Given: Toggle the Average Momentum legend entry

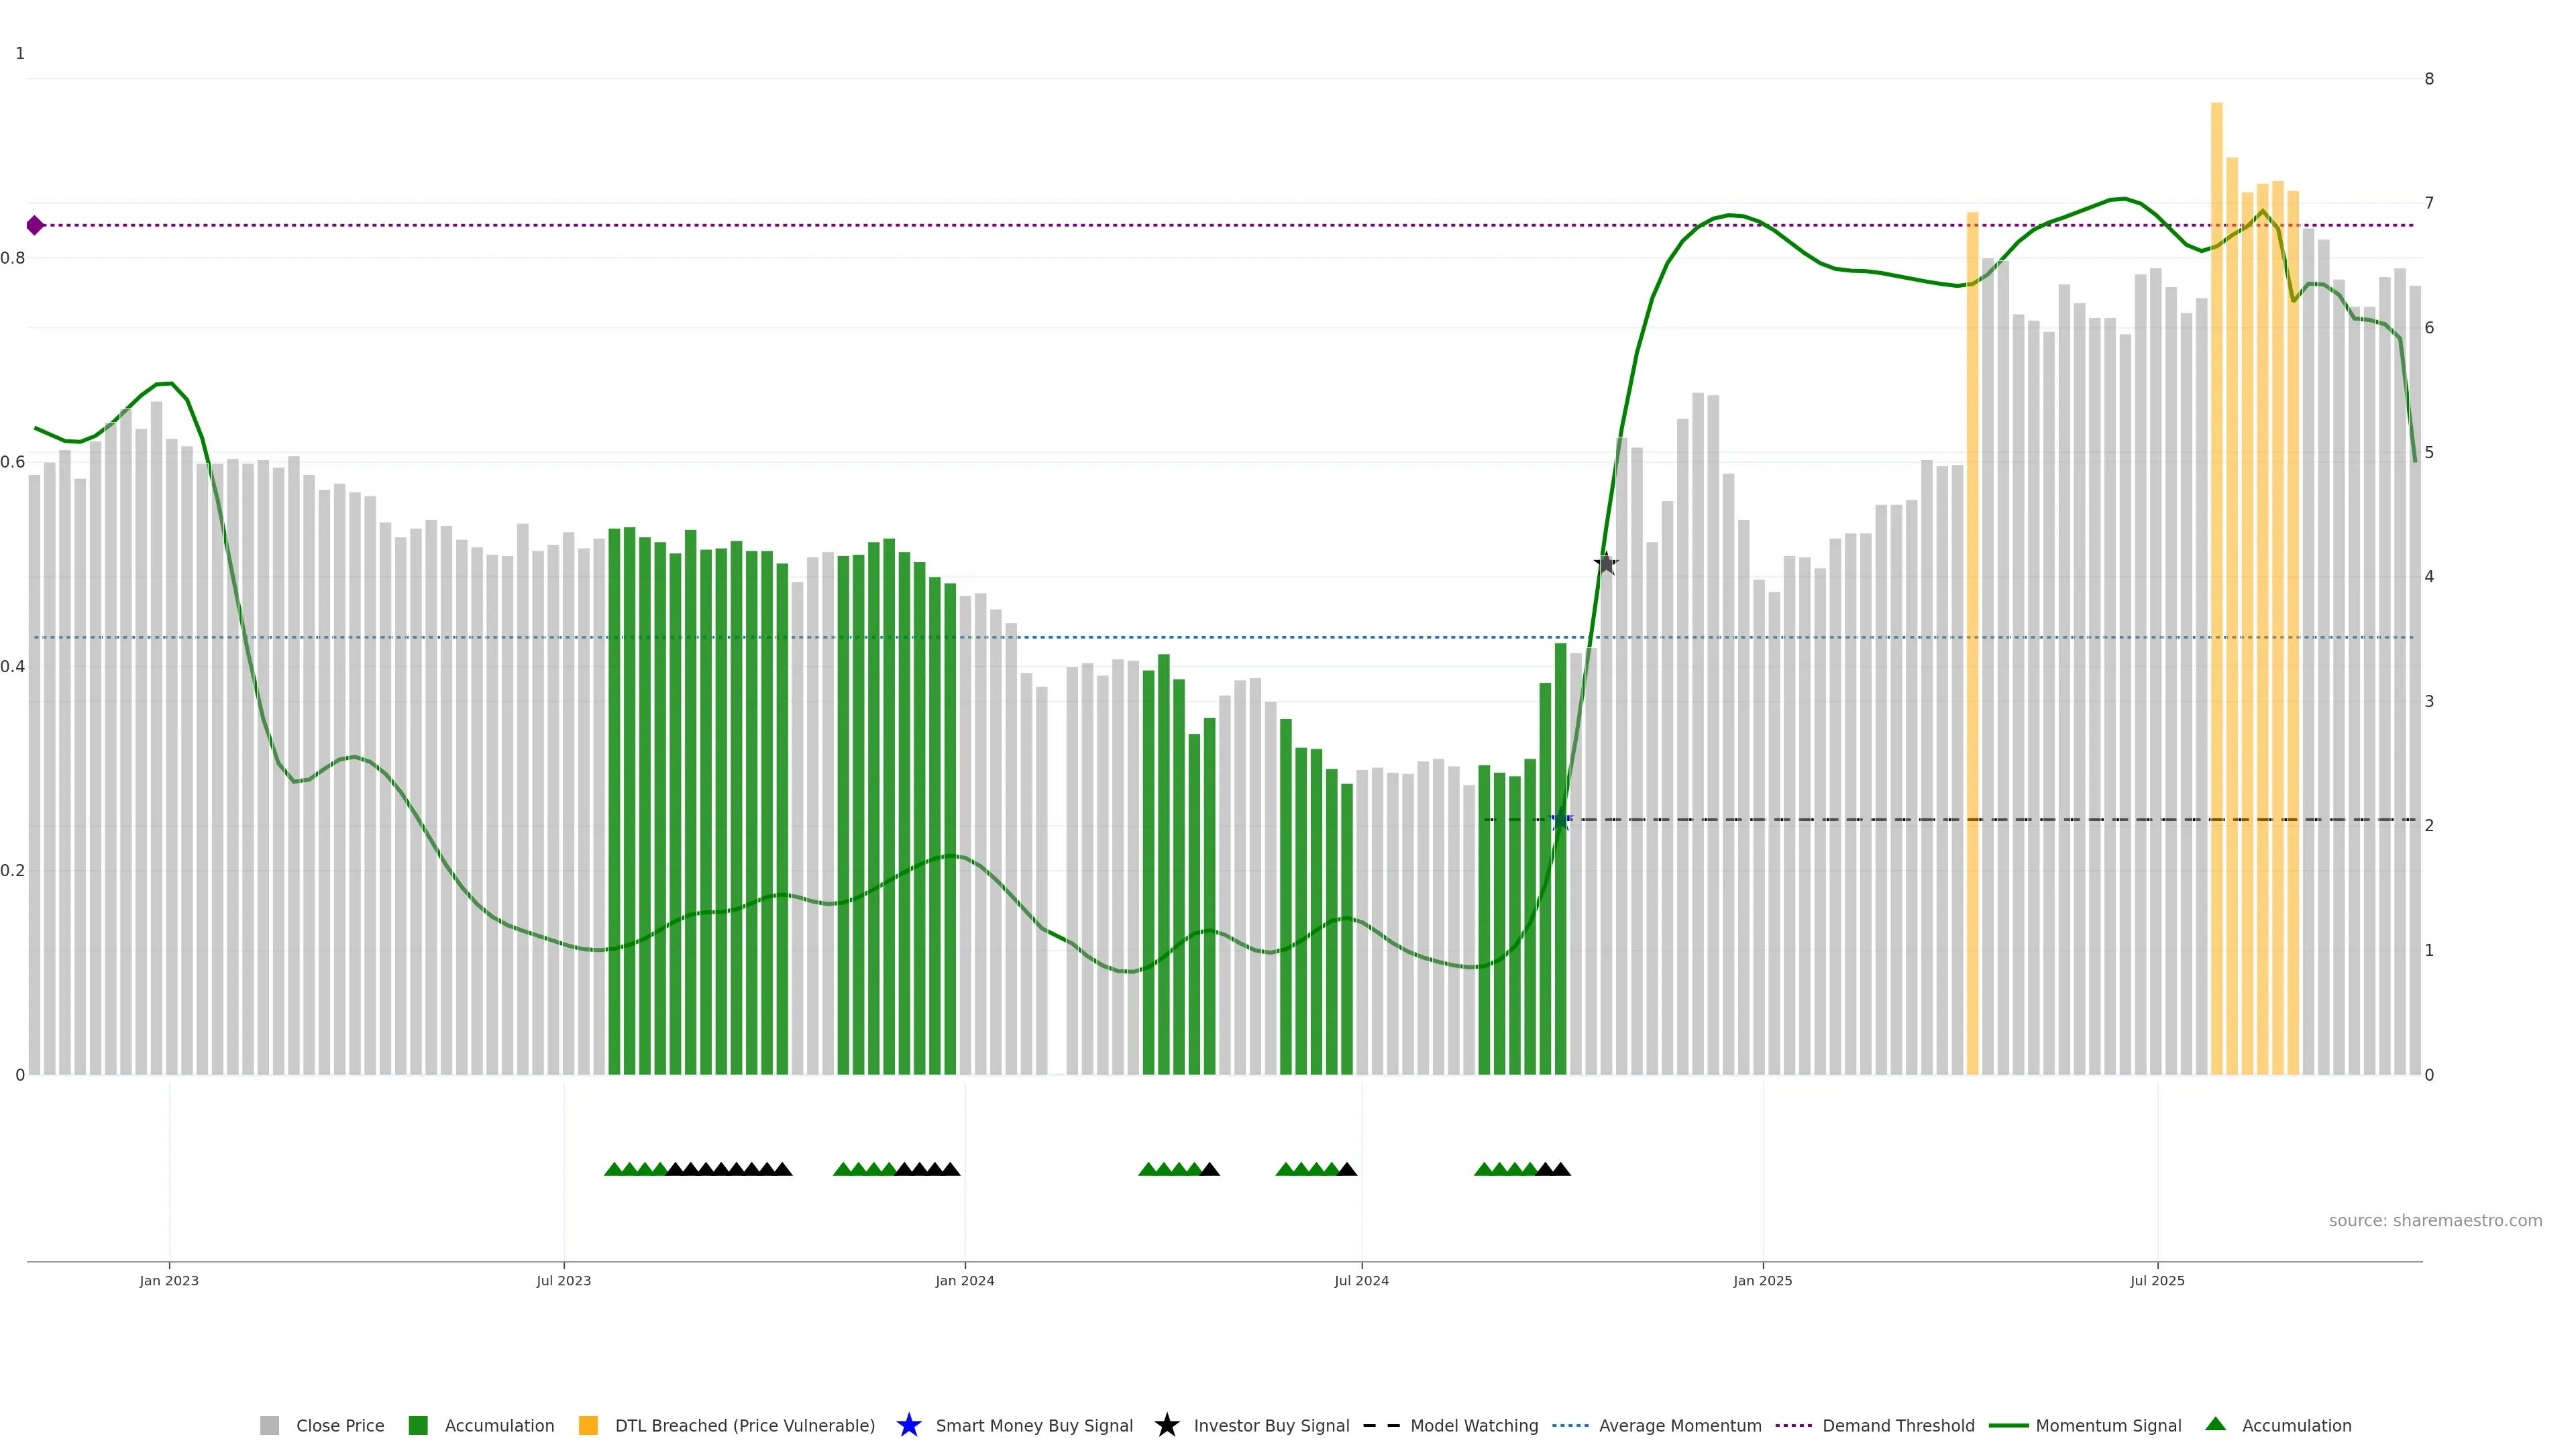Looking at the screenshot, I should click(1679, 1425).
